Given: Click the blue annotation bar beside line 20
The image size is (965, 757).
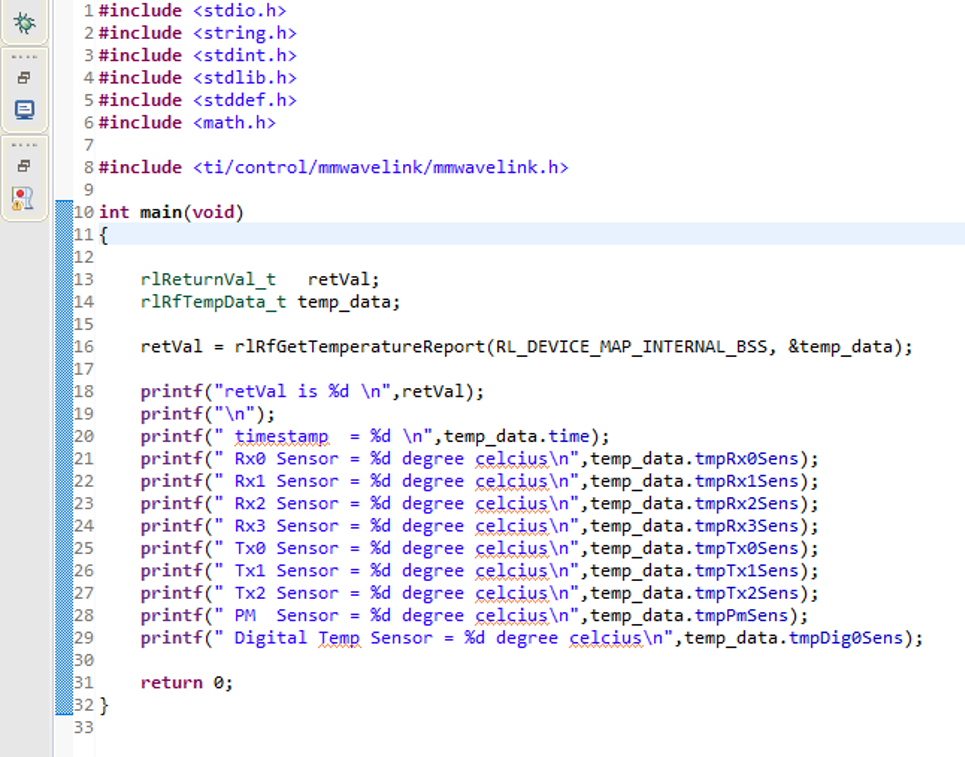Looking at the screenshot, I should pyautogui.click(x=64, y=436).
